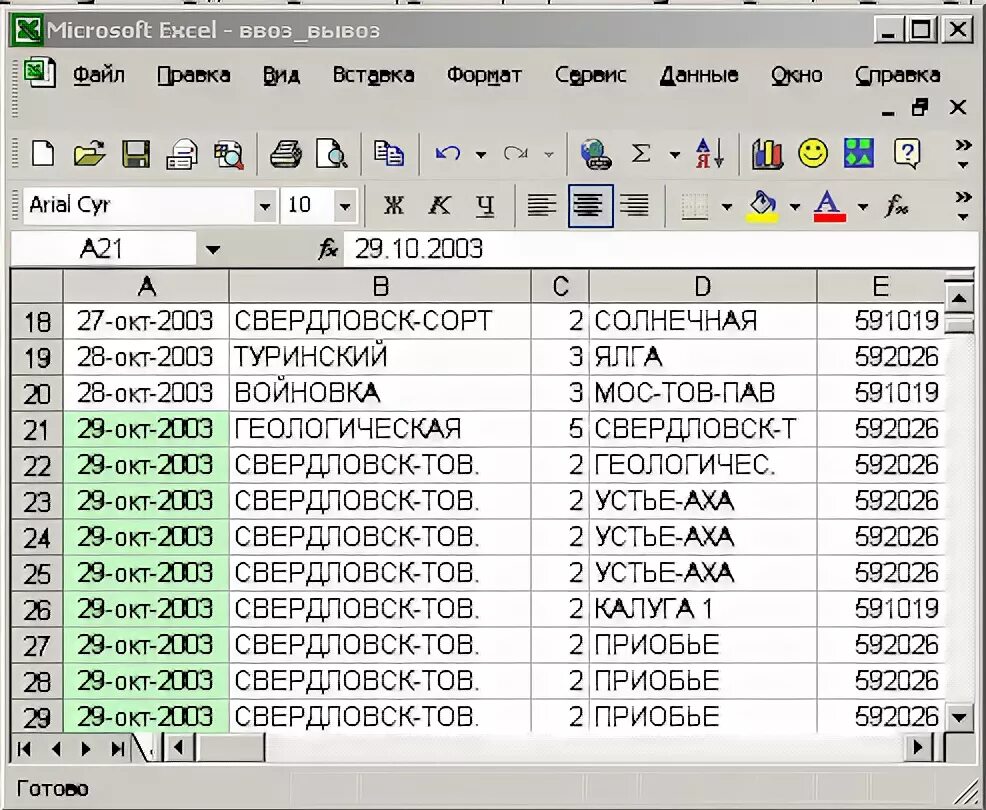Sort ascending with the A-Я icon
Image resolution: width=986 pixels, height=810 pixels.
[710, 153]
